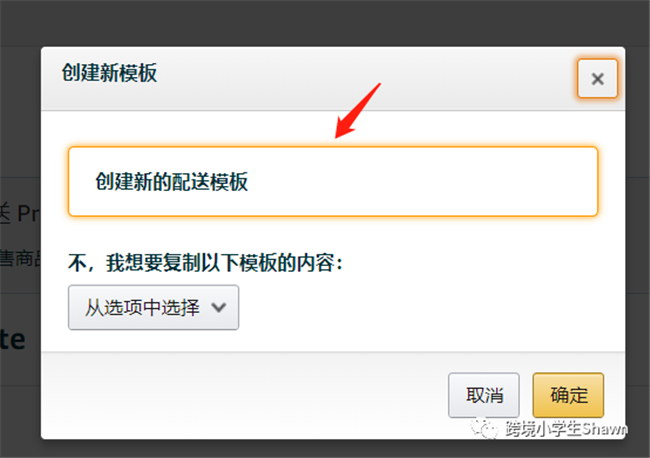This screenshot has width=650, height=458.
Task: Click the dimmed overlay below the dialog
Action: (325, 449)
